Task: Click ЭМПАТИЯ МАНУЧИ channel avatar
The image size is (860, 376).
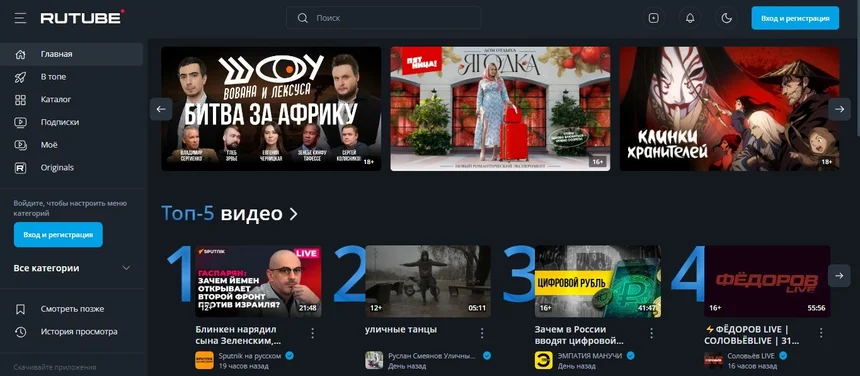Action: pyautogui.click(x=544, y=360)
